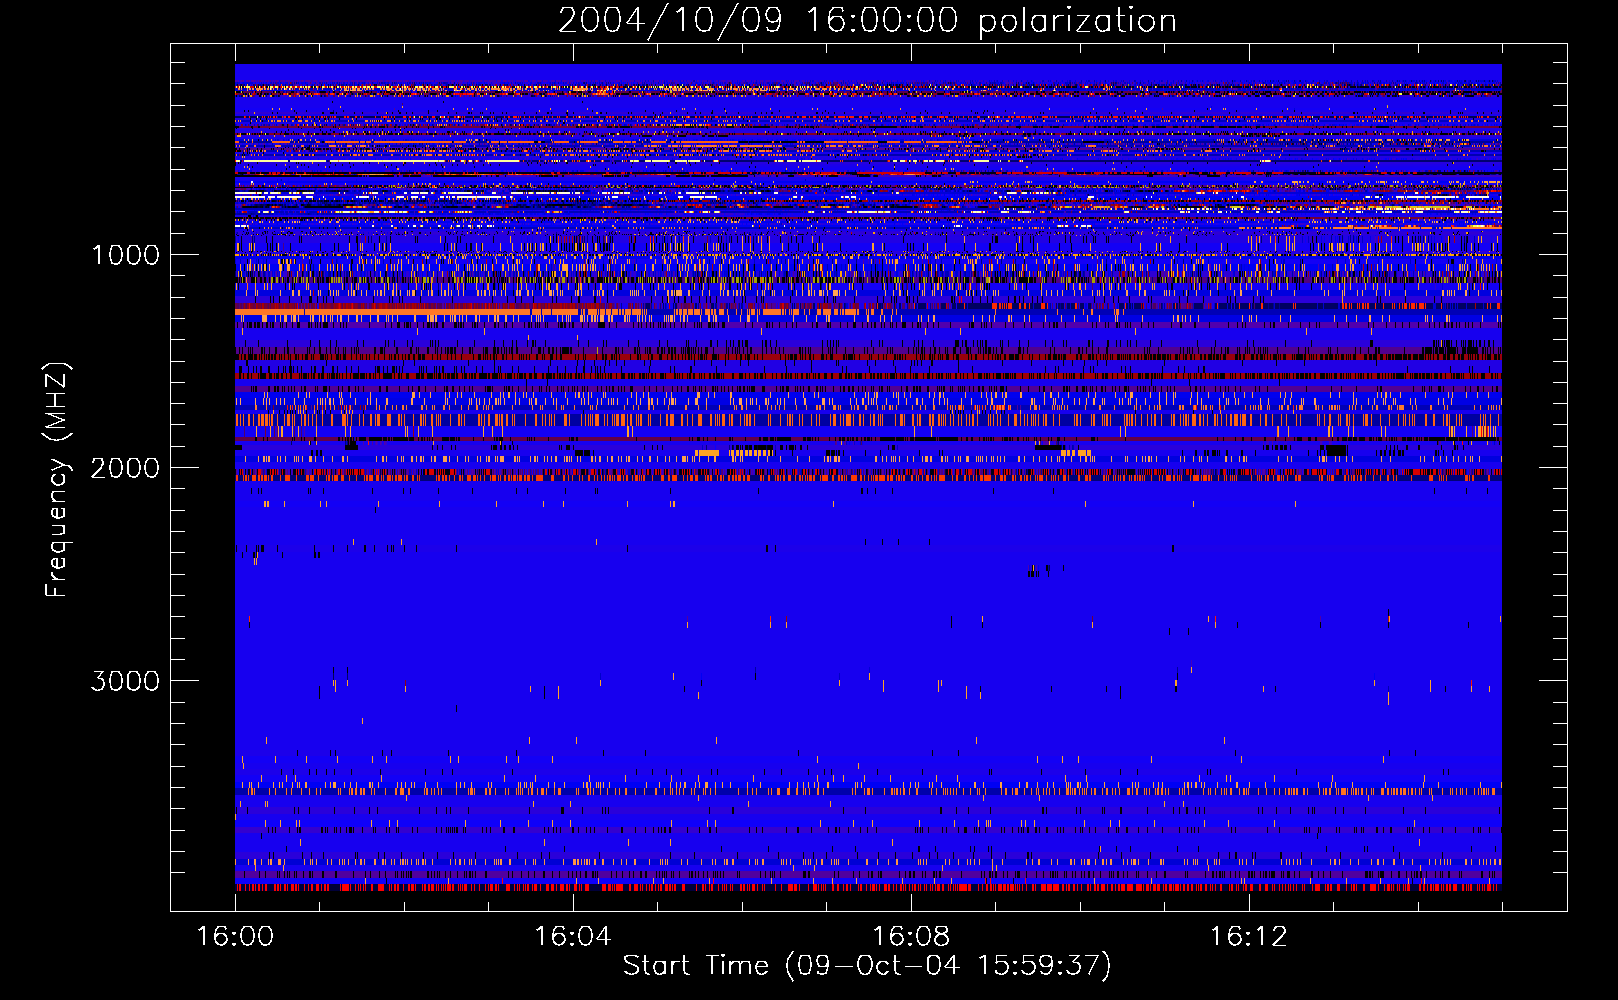This screenshot has width=1618, height=1000.
Task: Select the 2000 frequency axis label
Action: pyautogui.click(x=125, y=468)
